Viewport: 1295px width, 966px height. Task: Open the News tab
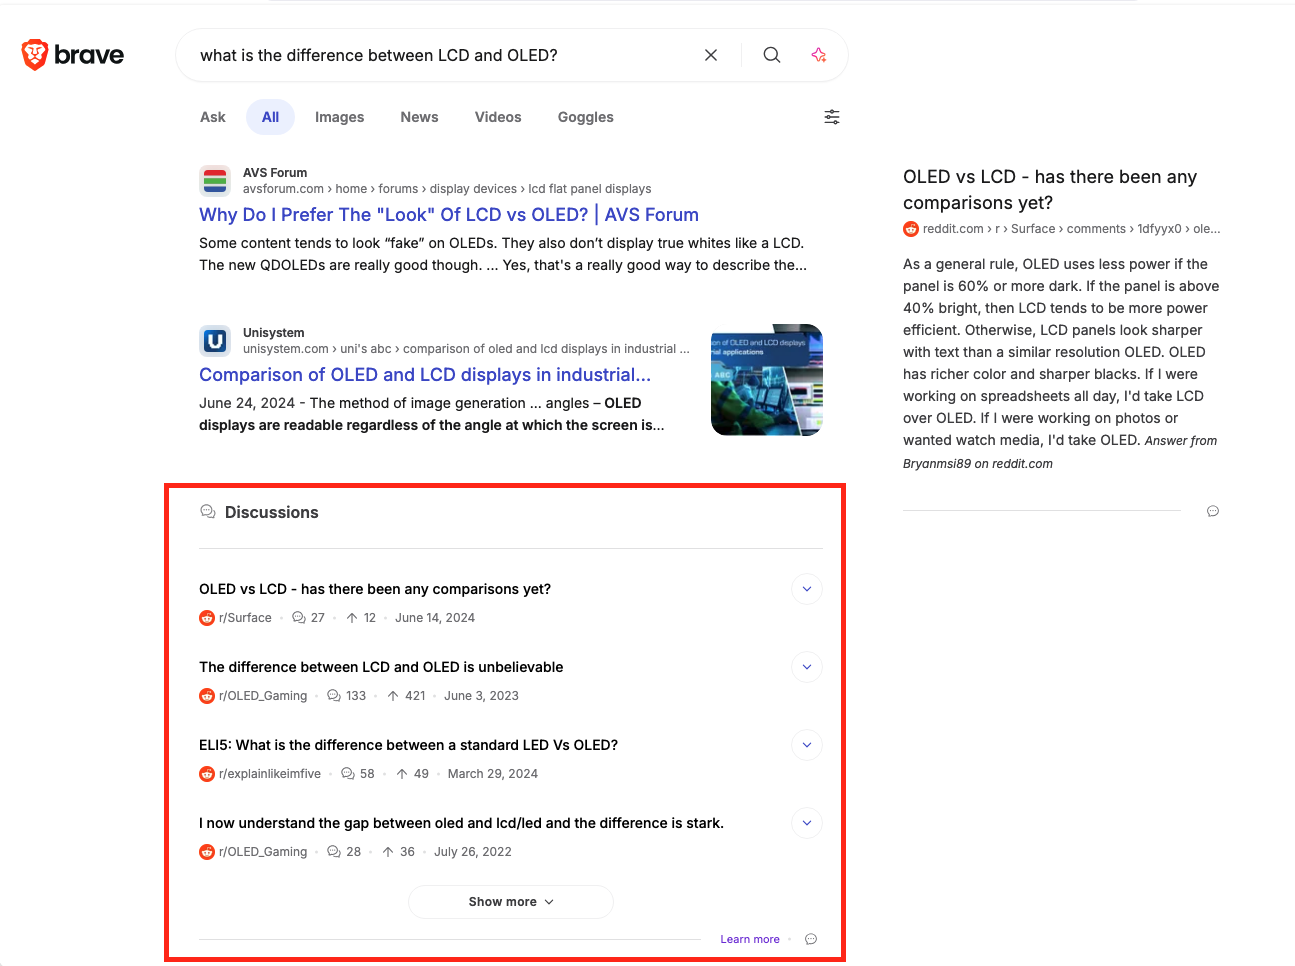click(x=419, y=117)
